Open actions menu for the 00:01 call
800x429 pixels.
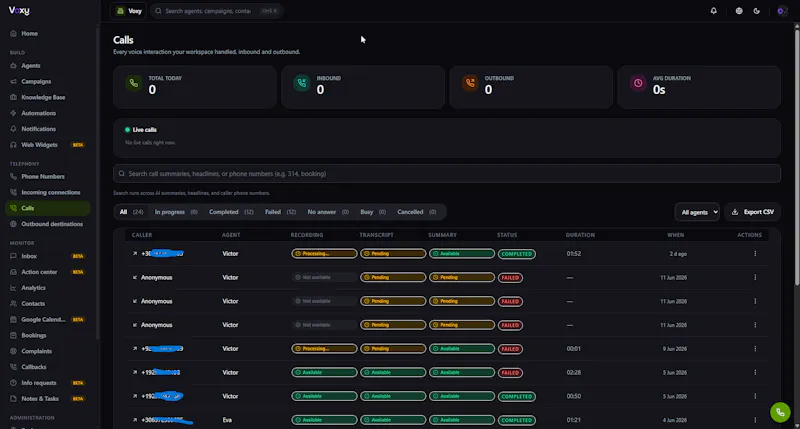[x=755, y=349]
